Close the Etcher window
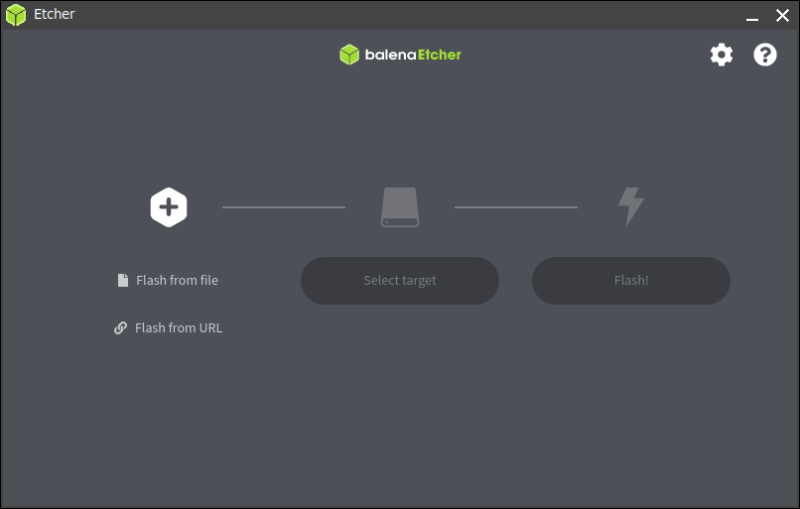 [782, 15]
